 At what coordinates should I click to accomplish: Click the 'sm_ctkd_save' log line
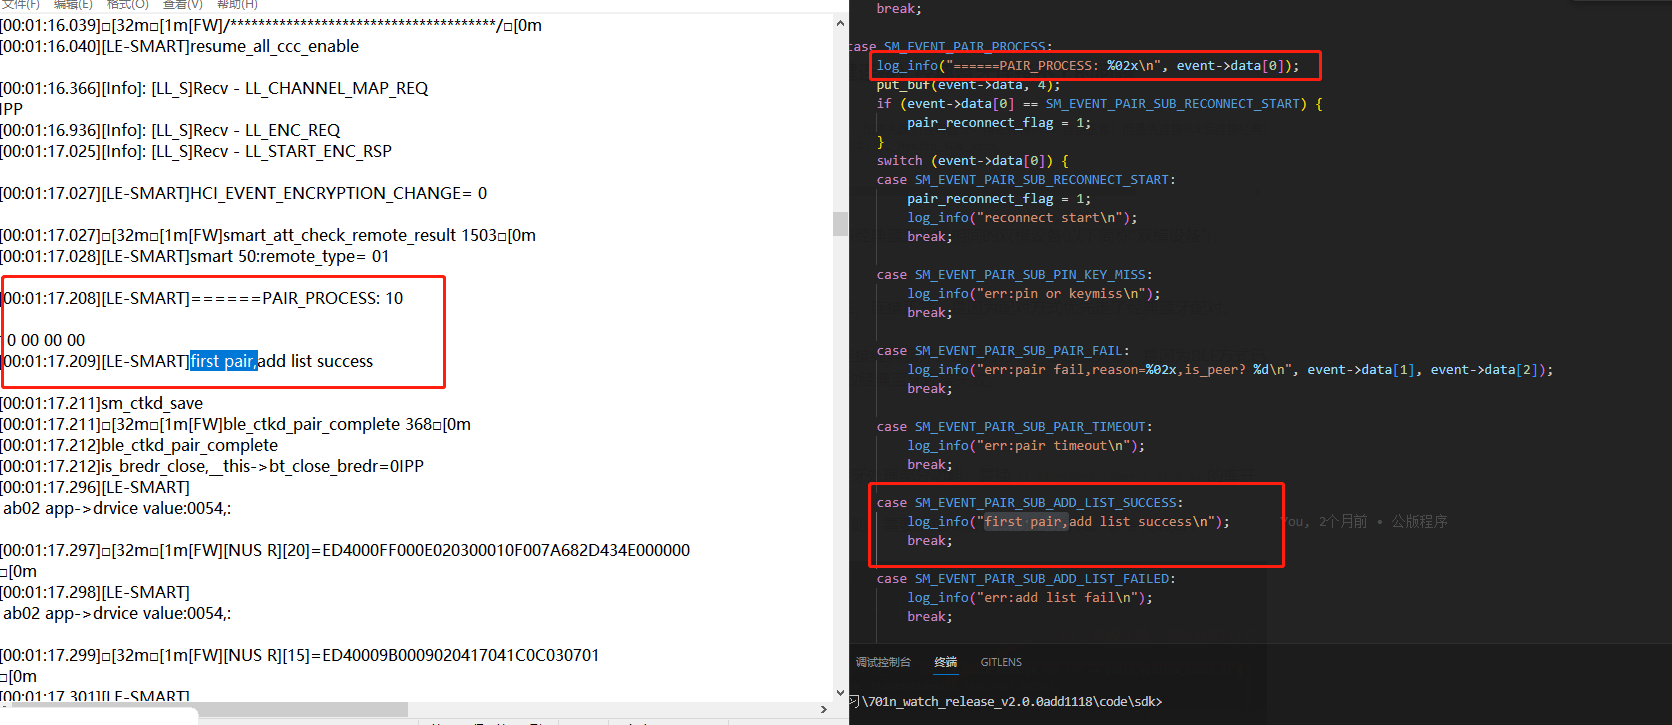click(102, 403)
